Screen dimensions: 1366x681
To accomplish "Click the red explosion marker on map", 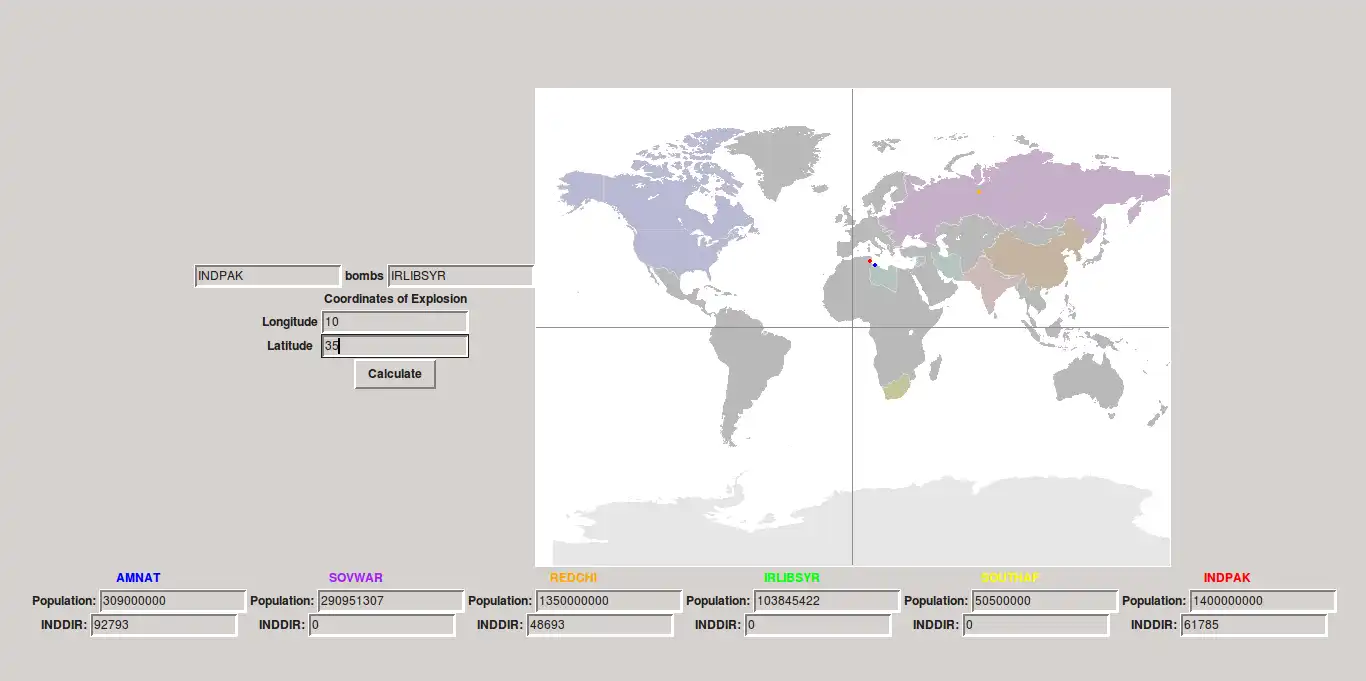I will pos(869,261).
